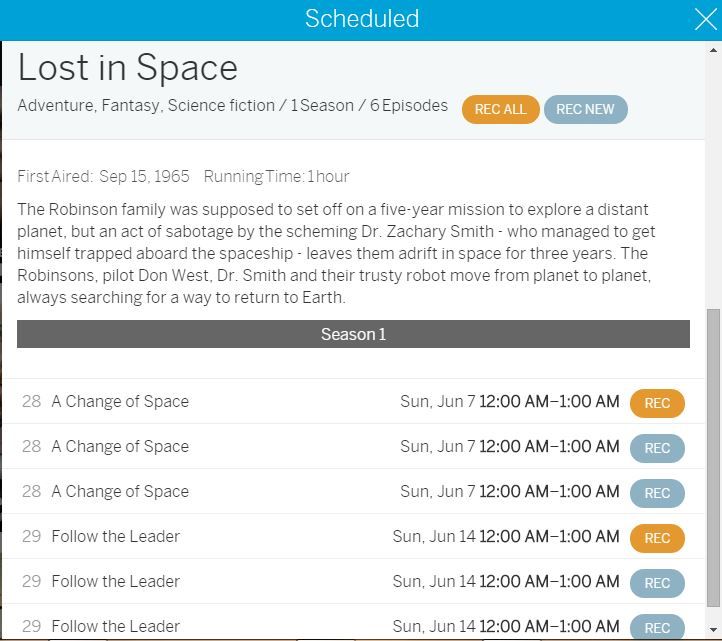This screenshot has width=722, height=641.
Task: Click the Lost in Space show title
Action: tap(128, 67)
